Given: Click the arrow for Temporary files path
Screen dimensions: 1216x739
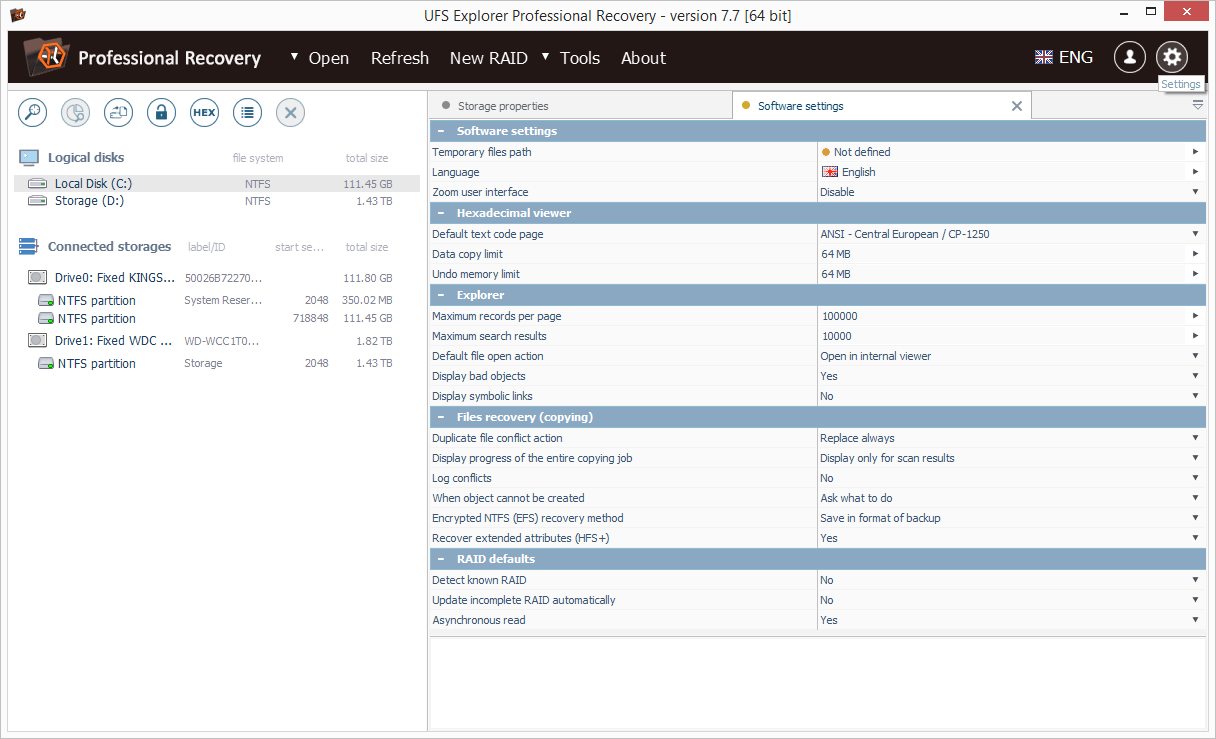Looking at the screenshot, I should (1195, 152).
